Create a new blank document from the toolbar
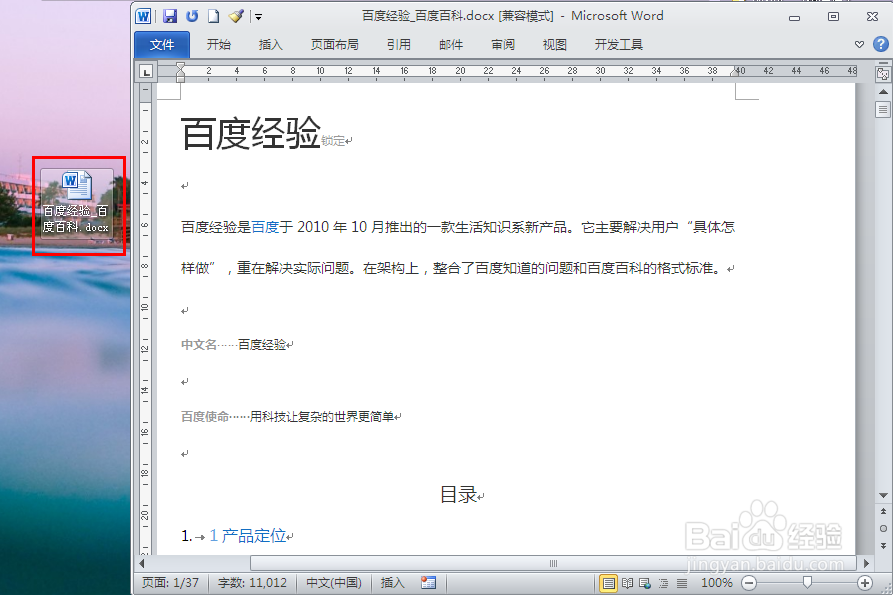The height and width of the screenshot is (595, 893). pos(214,16)
